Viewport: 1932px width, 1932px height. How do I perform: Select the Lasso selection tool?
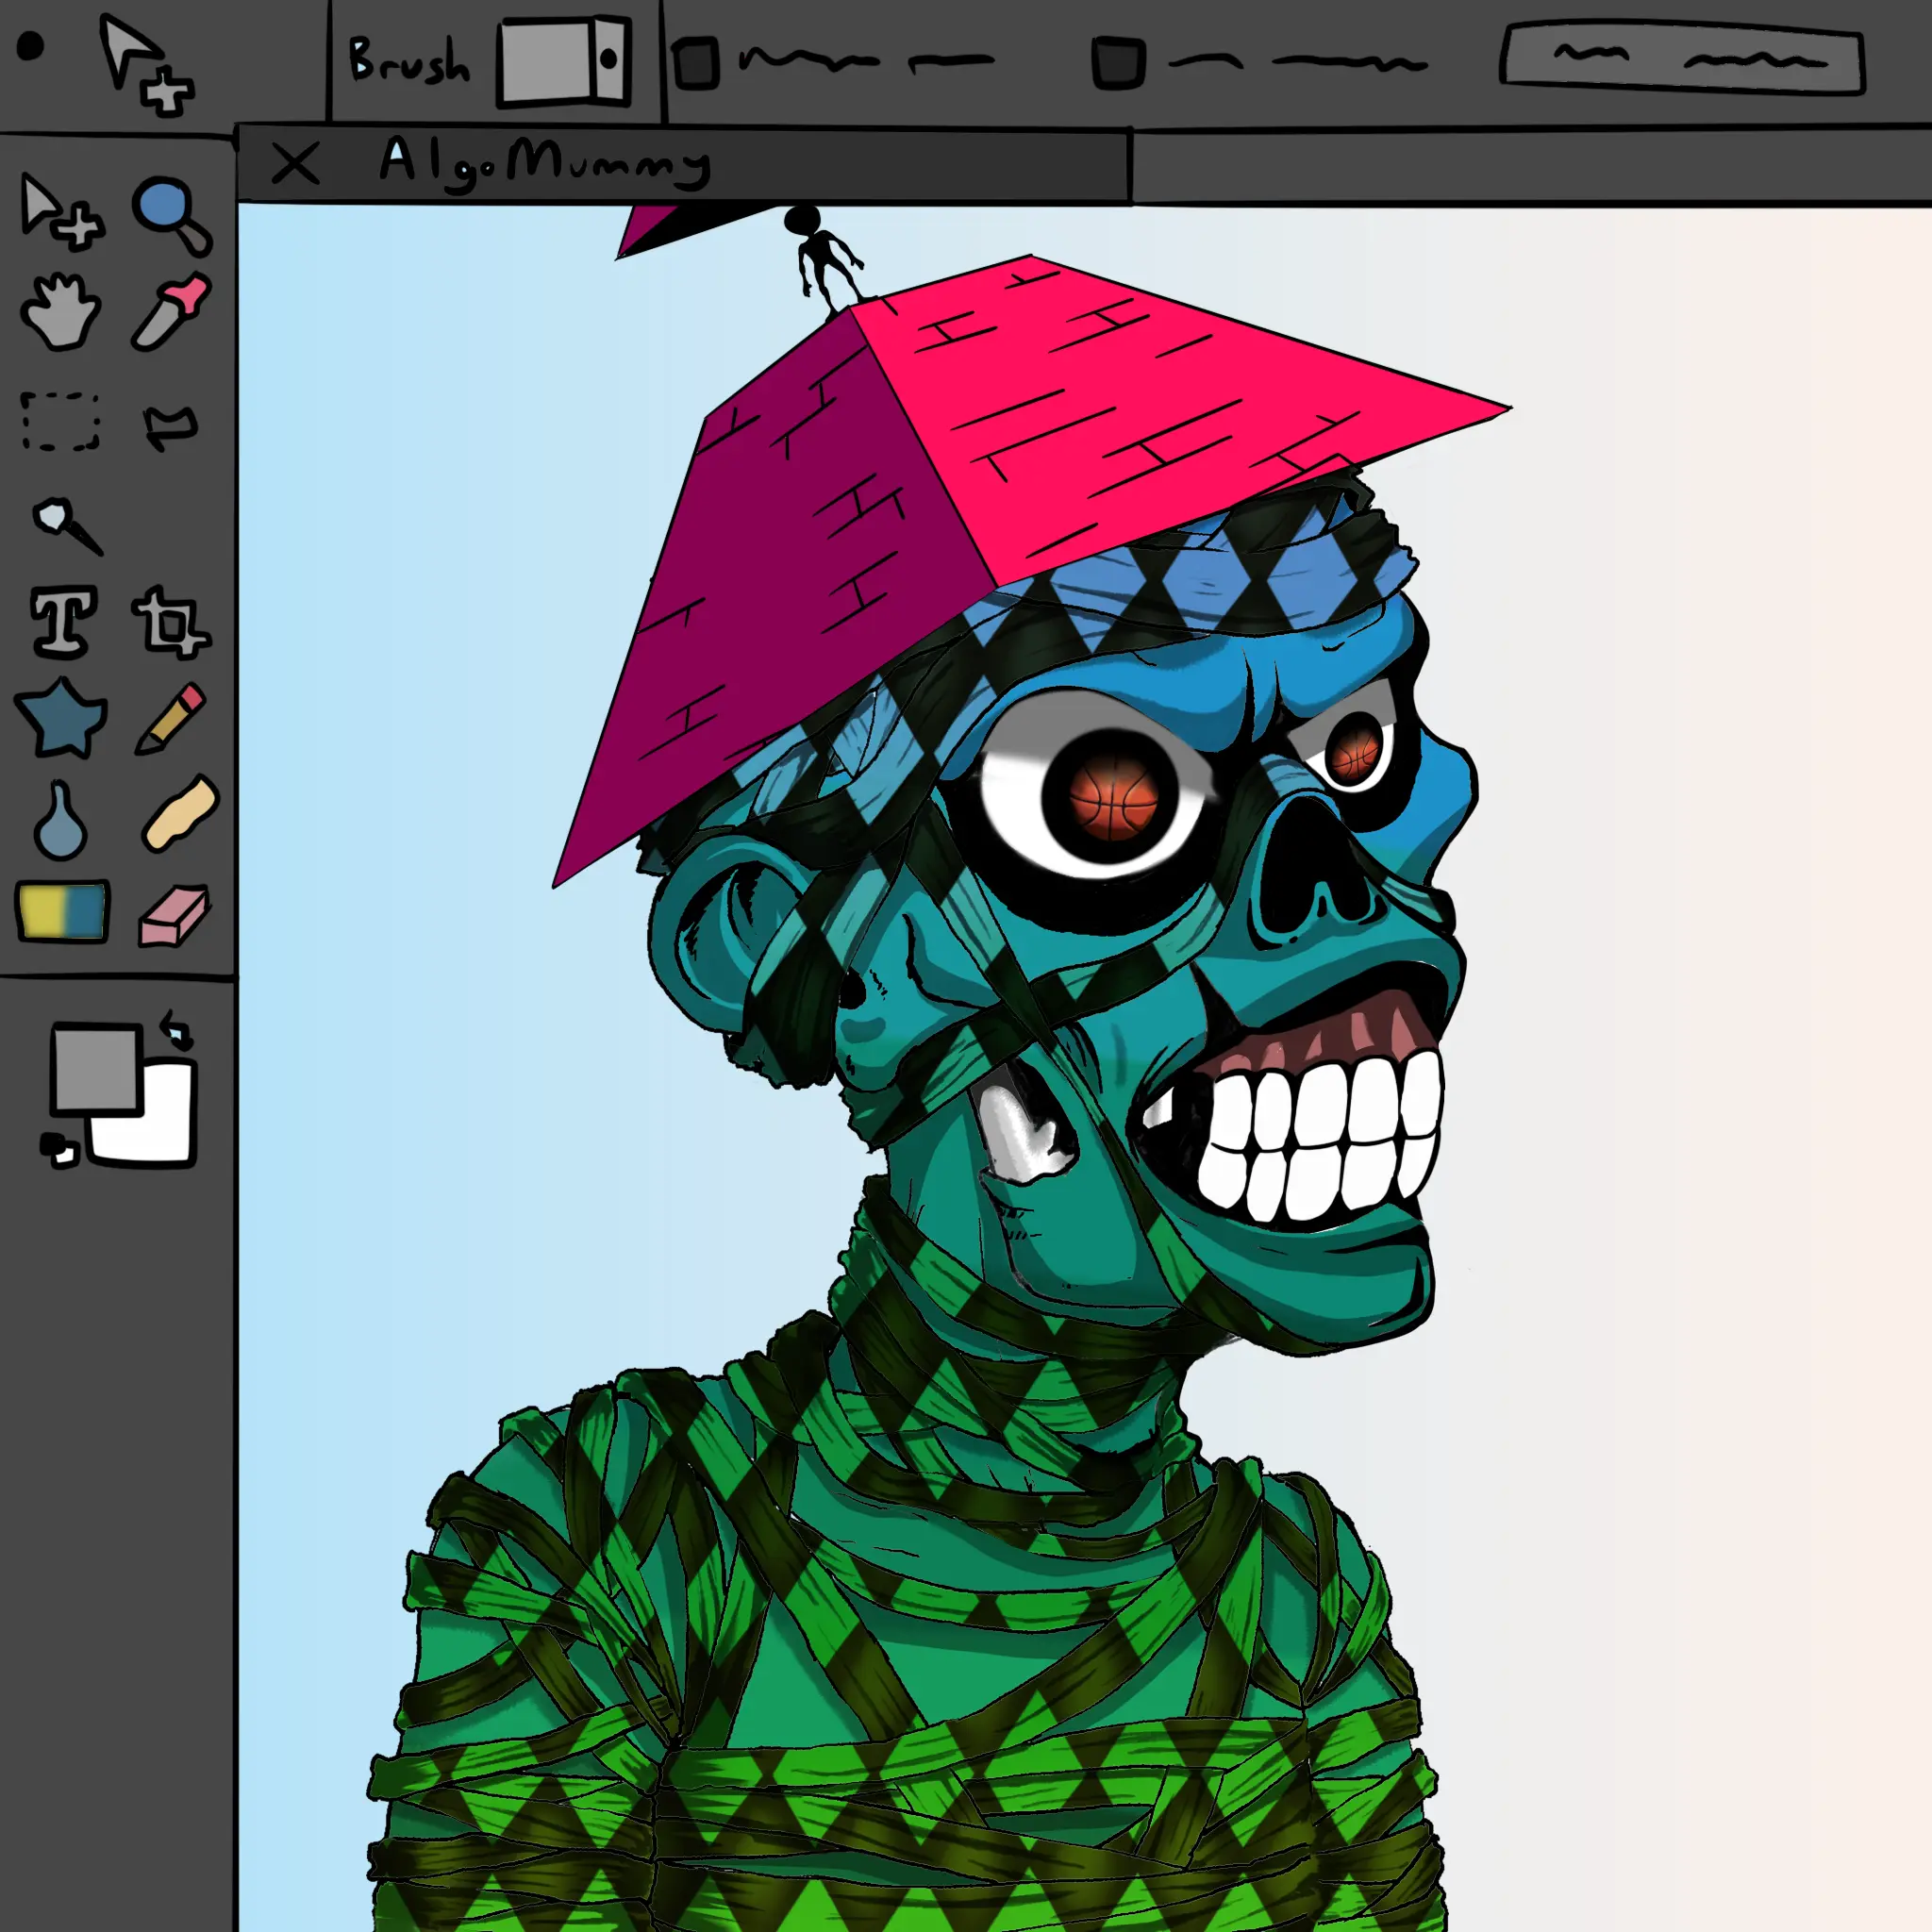point(170,427)
